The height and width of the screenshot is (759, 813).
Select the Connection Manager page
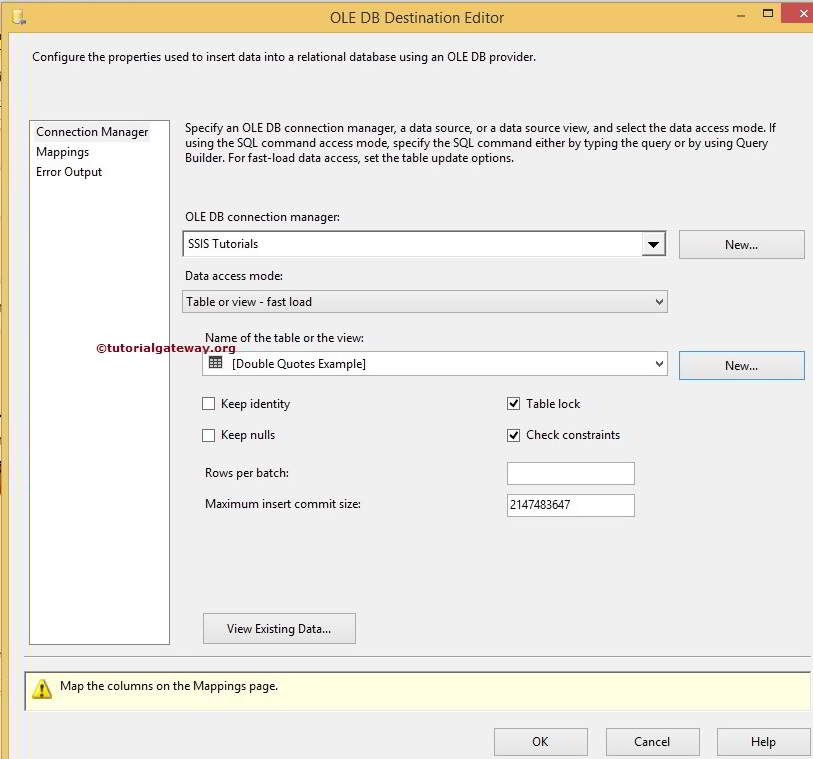click(x=92, y=132)
